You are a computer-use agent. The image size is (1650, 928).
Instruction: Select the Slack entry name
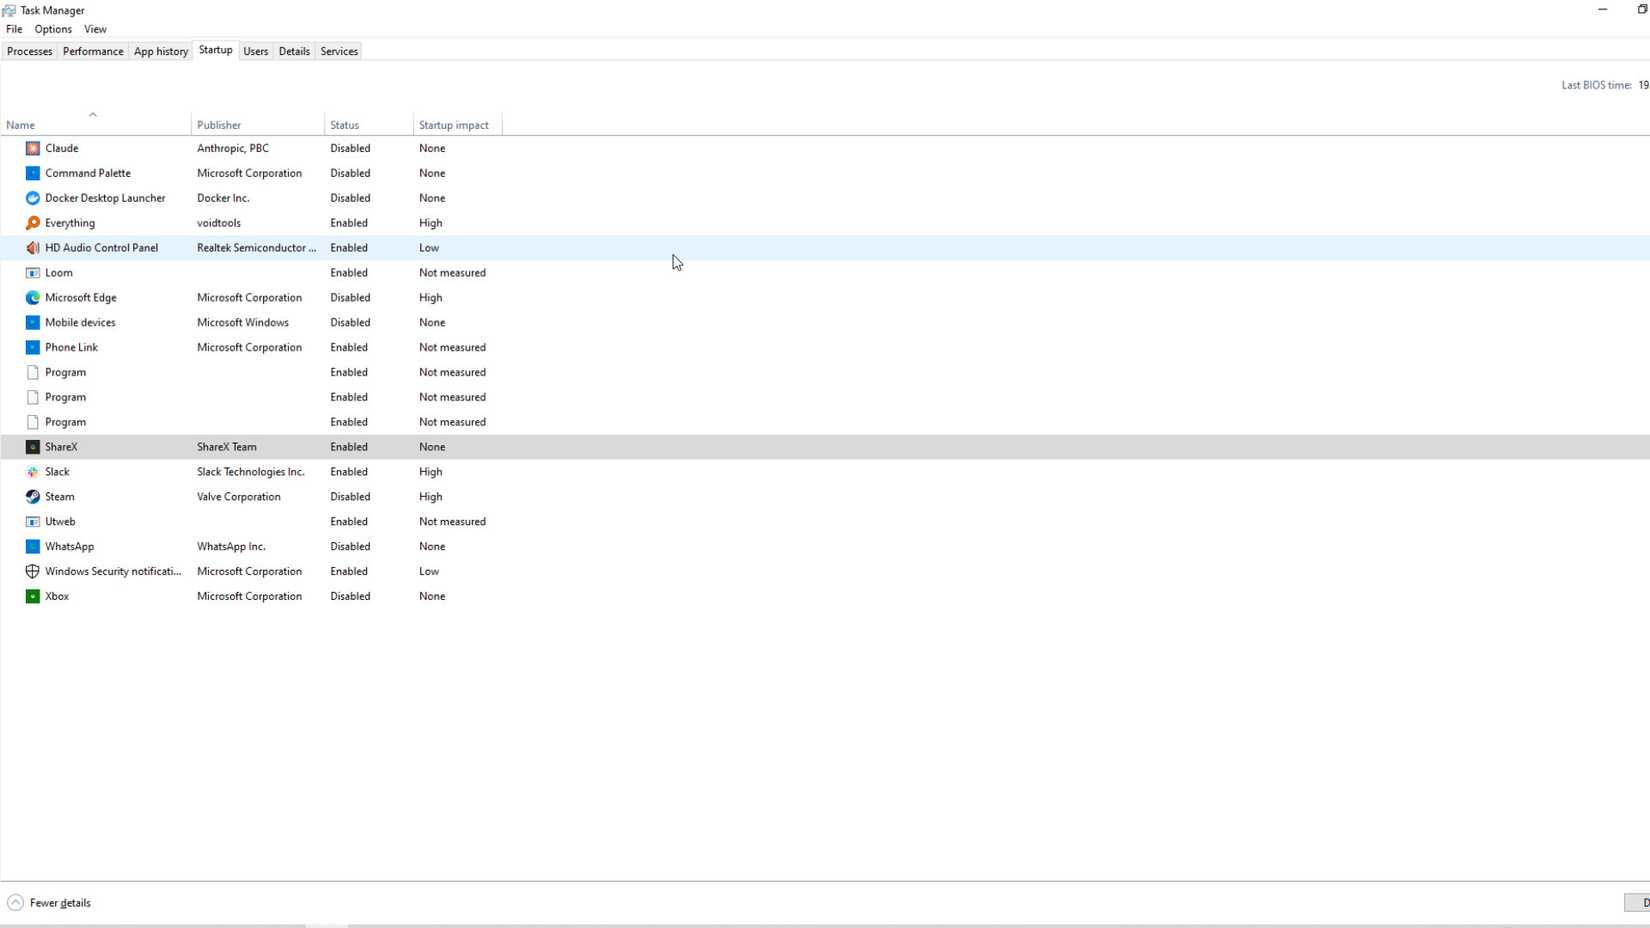(57, 472)
